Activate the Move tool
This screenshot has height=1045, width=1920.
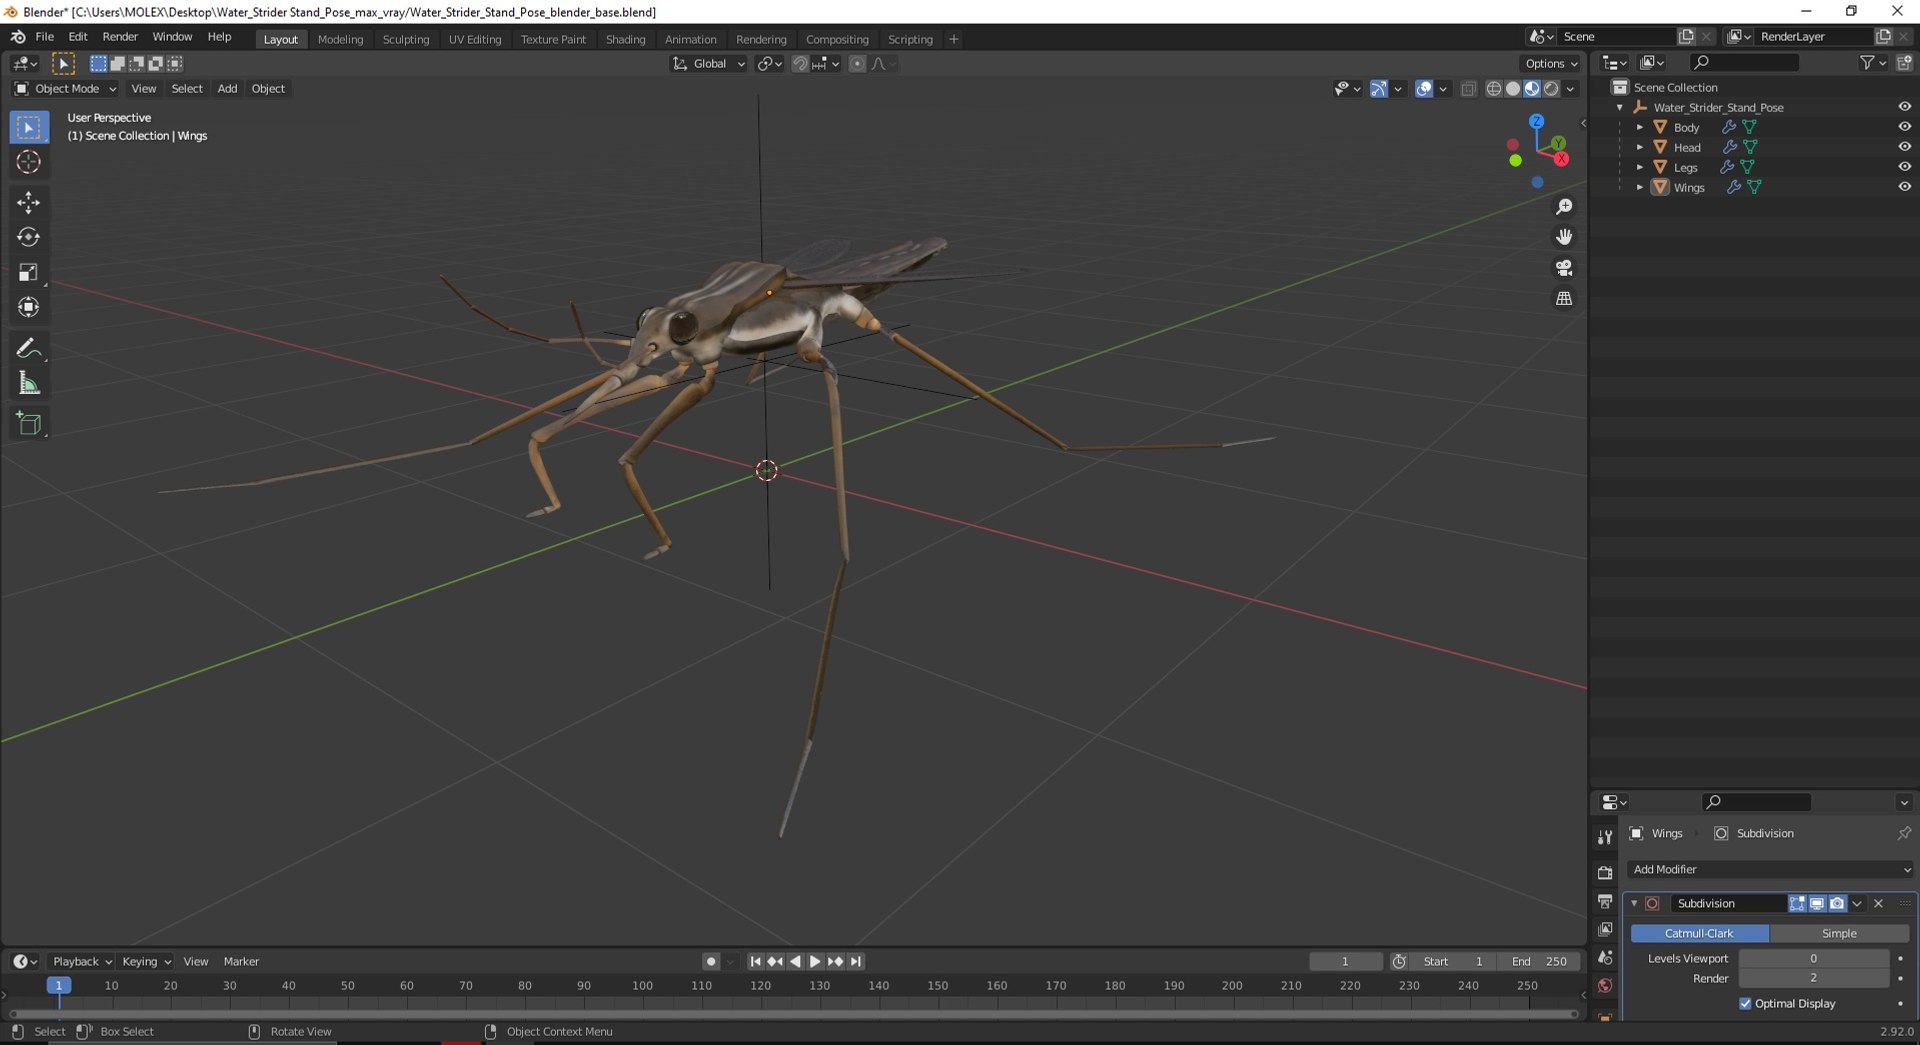pos(28,202)
